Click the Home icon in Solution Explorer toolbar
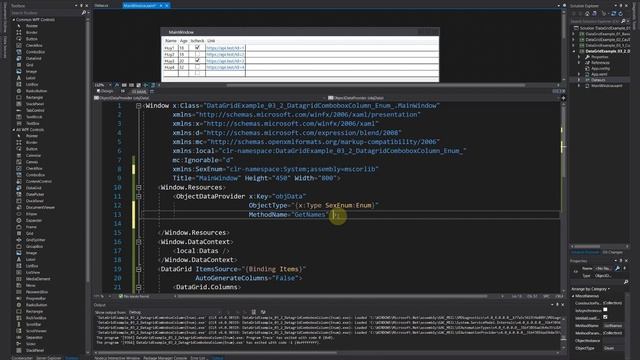 pyautogui.click(x=587, y=13)
